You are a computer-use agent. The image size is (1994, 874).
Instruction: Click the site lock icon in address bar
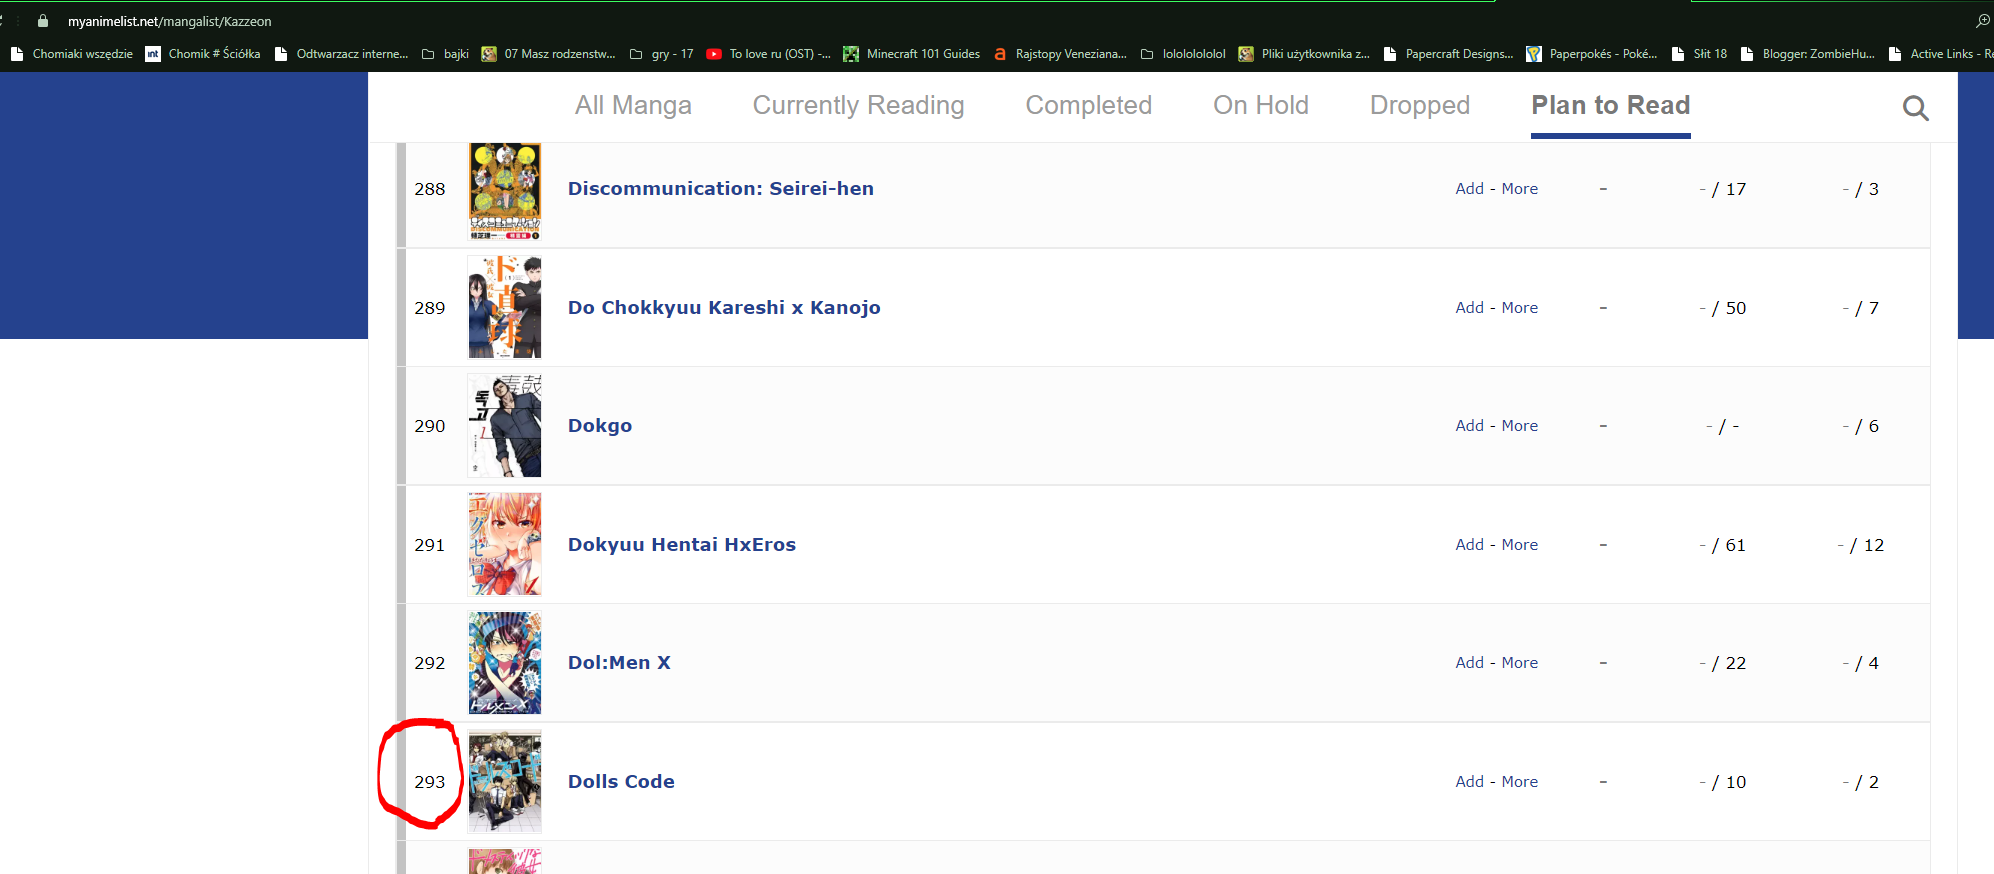[x=43, y=21]
